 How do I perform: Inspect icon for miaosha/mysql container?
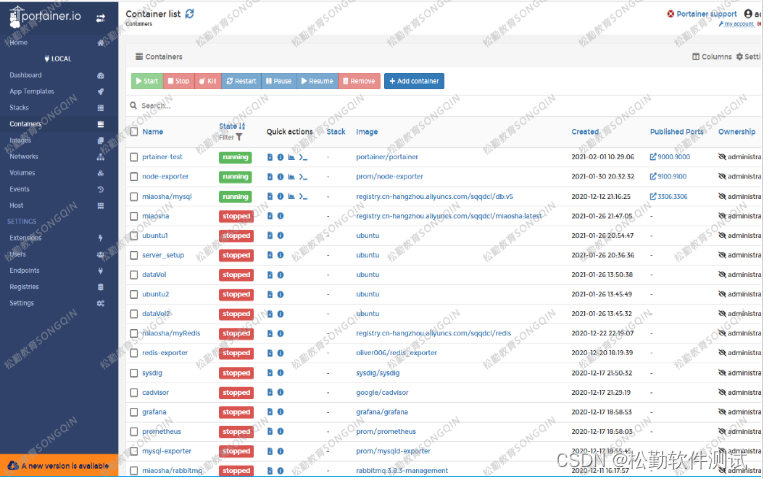coord(280,196)
